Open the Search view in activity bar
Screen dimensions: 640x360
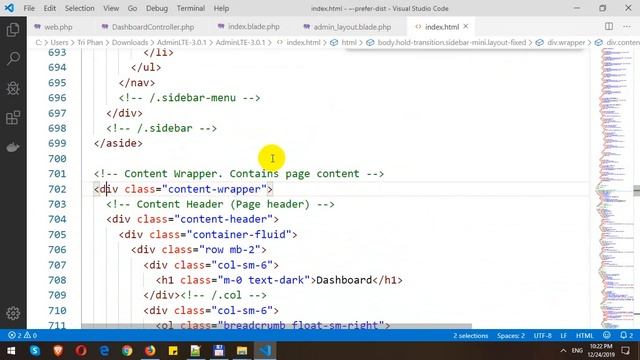[x=13, y=59]
